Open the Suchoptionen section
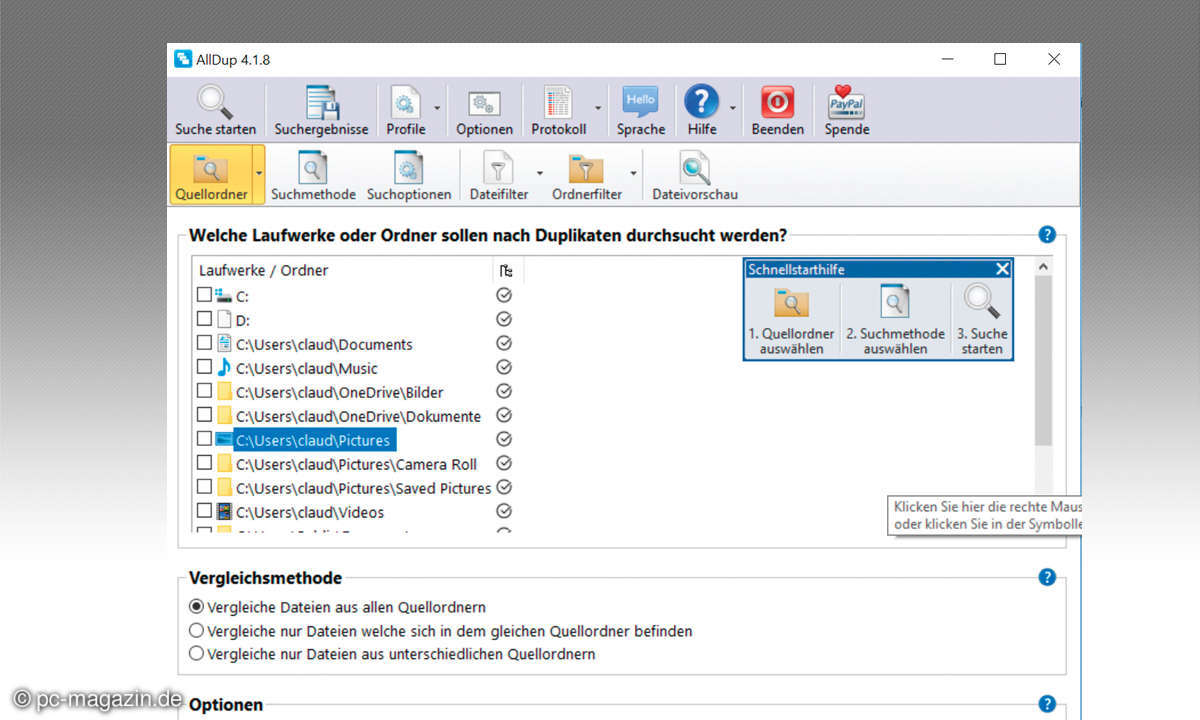Image resolution: width=1200 pixels, height=720 pixels. pyautogui.click(x=409, y=174)
